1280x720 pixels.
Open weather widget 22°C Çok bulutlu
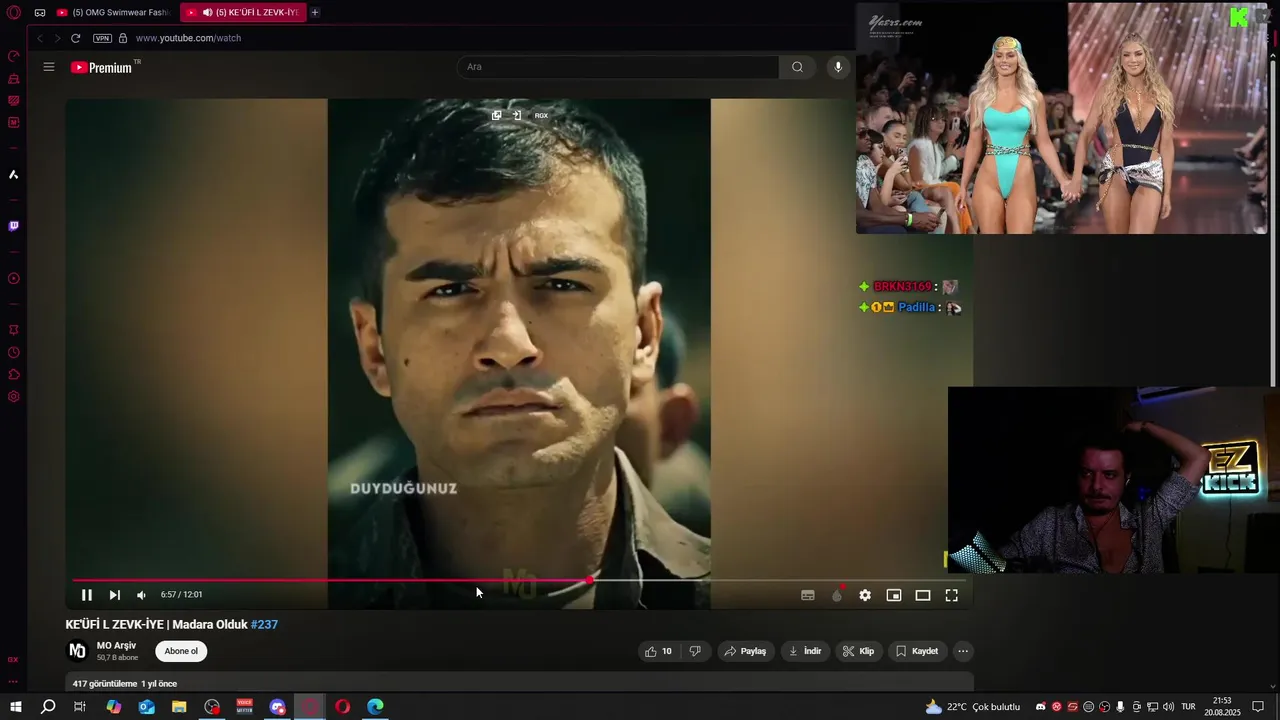(x=973, y=707)
